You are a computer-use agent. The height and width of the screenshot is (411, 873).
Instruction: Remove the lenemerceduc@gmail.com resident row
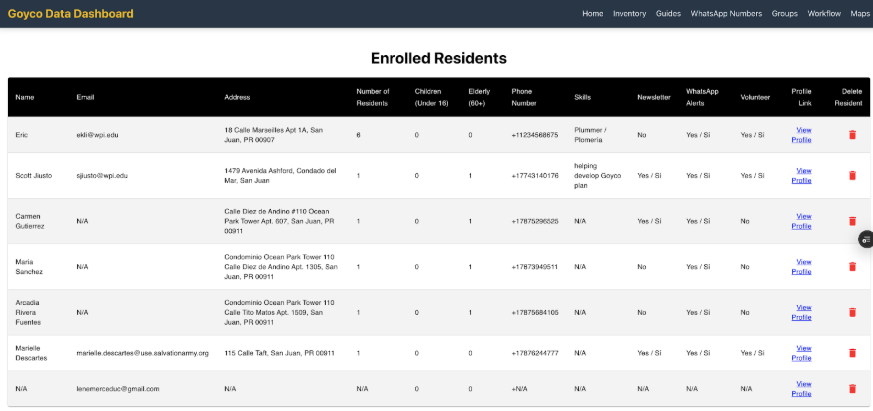pyautogui.click(x=852, y=388)
